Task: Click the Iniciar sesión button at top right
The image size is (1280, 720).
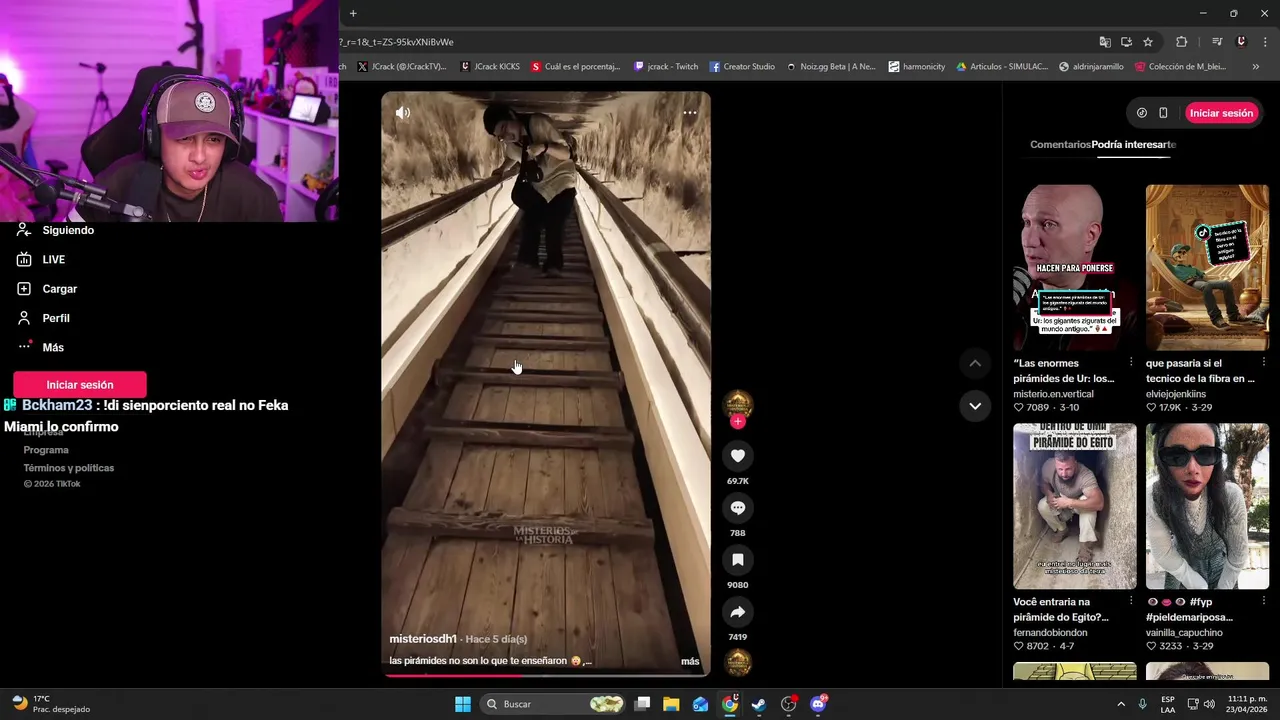Action: pos(1221,113)
